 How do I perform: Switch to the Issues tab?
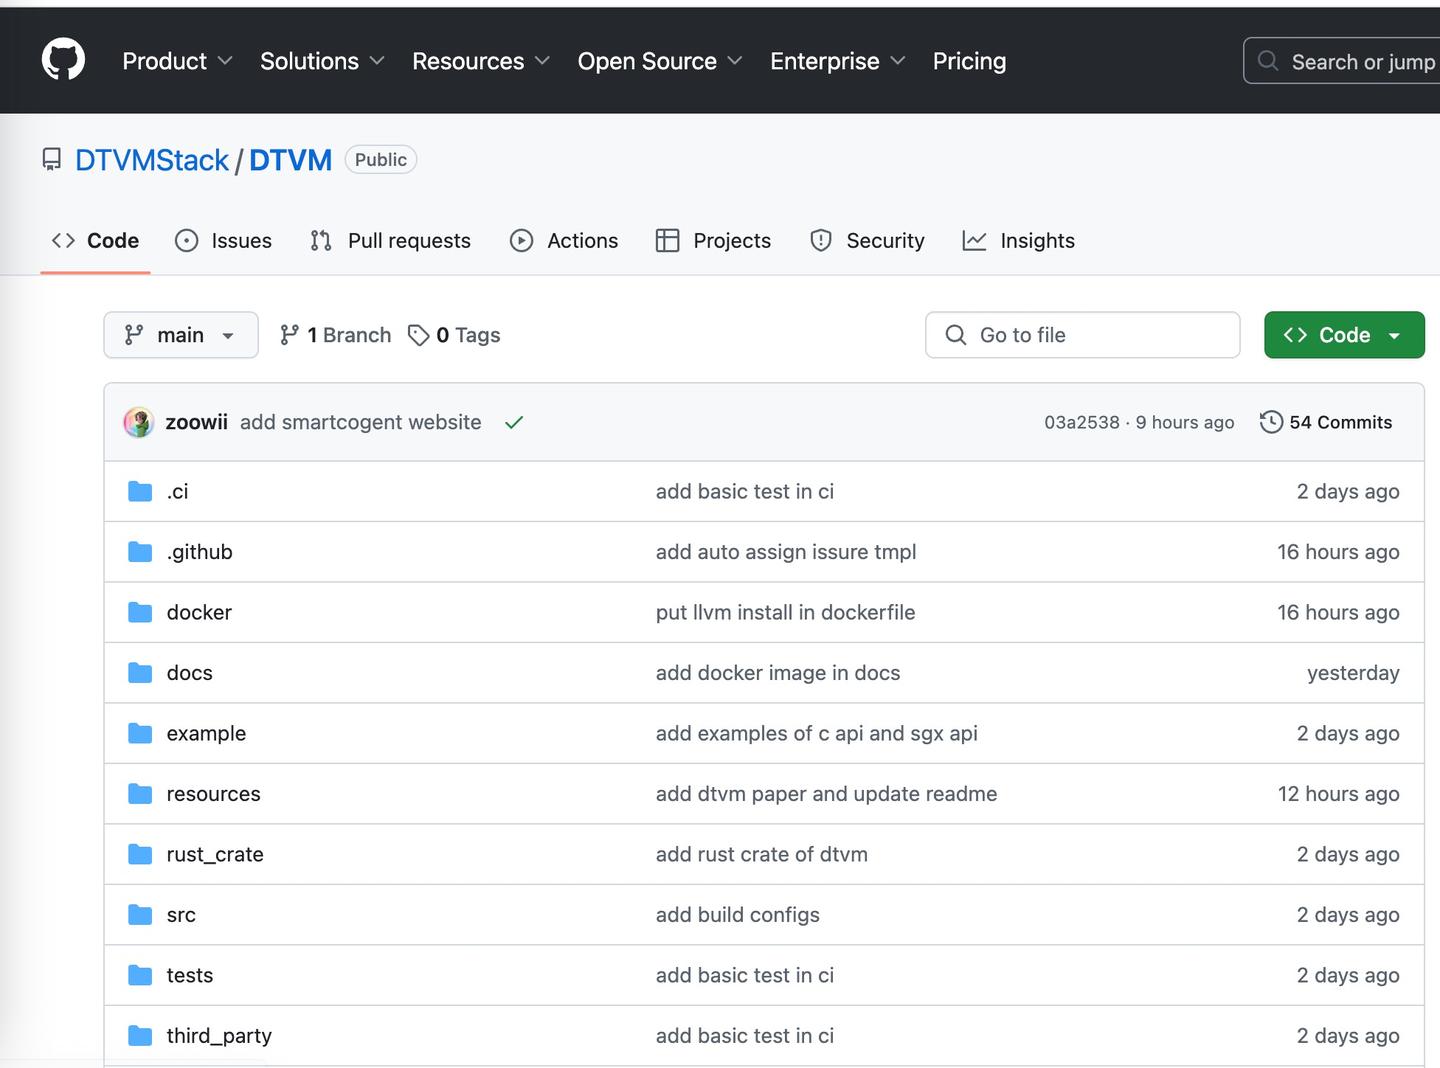[224, 241]
